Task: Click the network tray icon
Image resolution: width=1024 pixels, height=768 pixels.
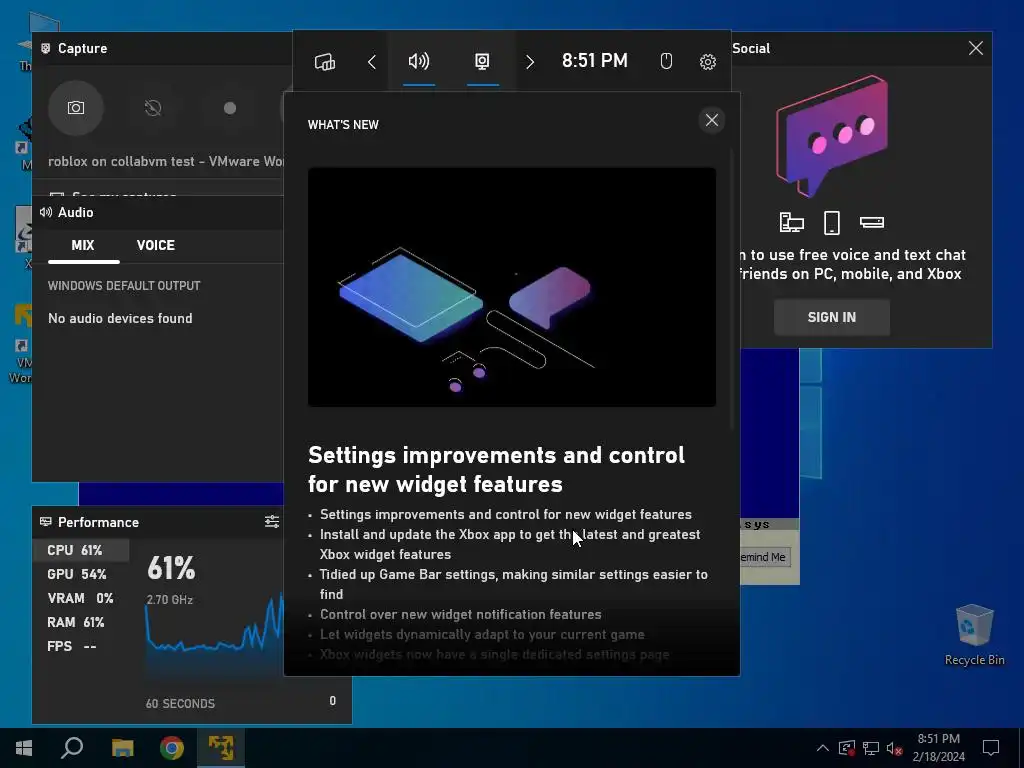Action: pos(871,748)
